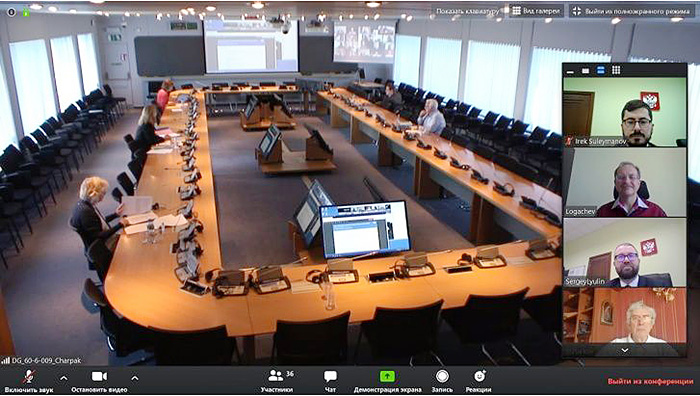
Task: Click Показать клавиатуру button
Action: 467,11
